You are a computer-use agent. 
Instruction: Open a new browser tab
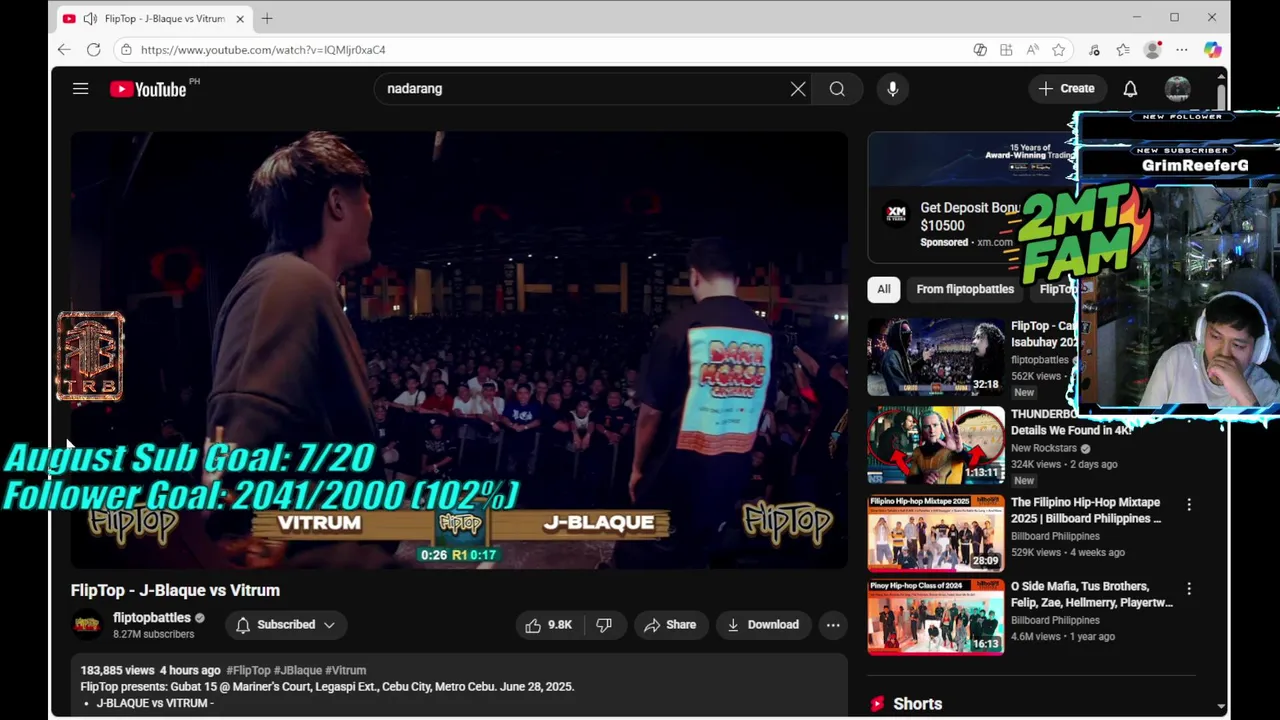[267, 18]
